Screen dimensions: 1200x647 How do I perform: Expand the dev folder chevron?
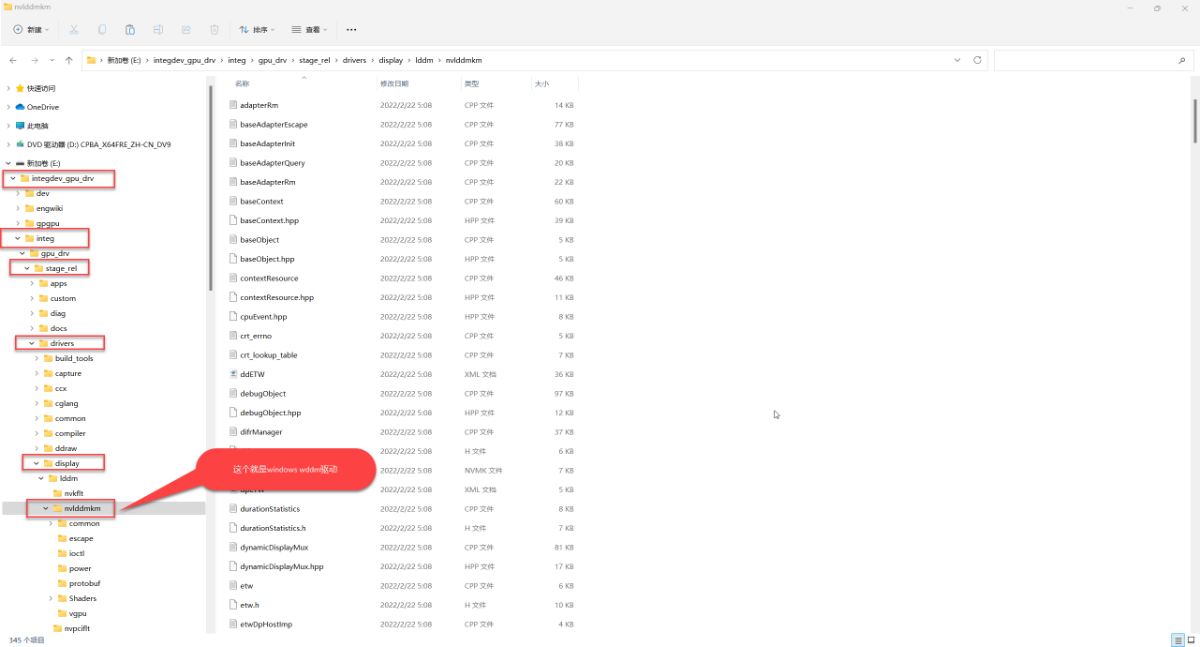tap(18, 193)
